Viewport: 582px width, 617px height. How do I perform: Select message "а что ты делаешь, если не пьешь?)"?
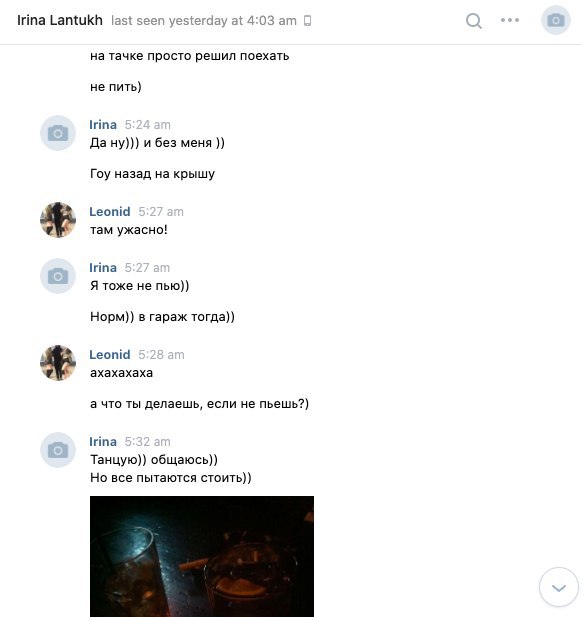pos(200,404)
